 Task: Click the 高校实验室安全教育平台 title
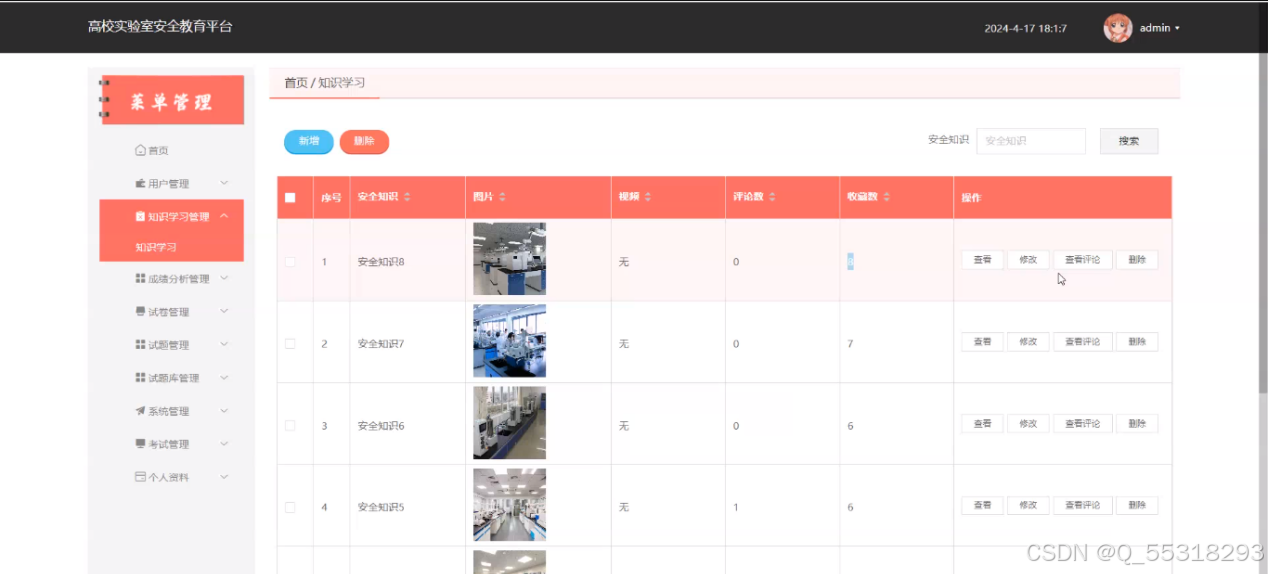point(160,27)
